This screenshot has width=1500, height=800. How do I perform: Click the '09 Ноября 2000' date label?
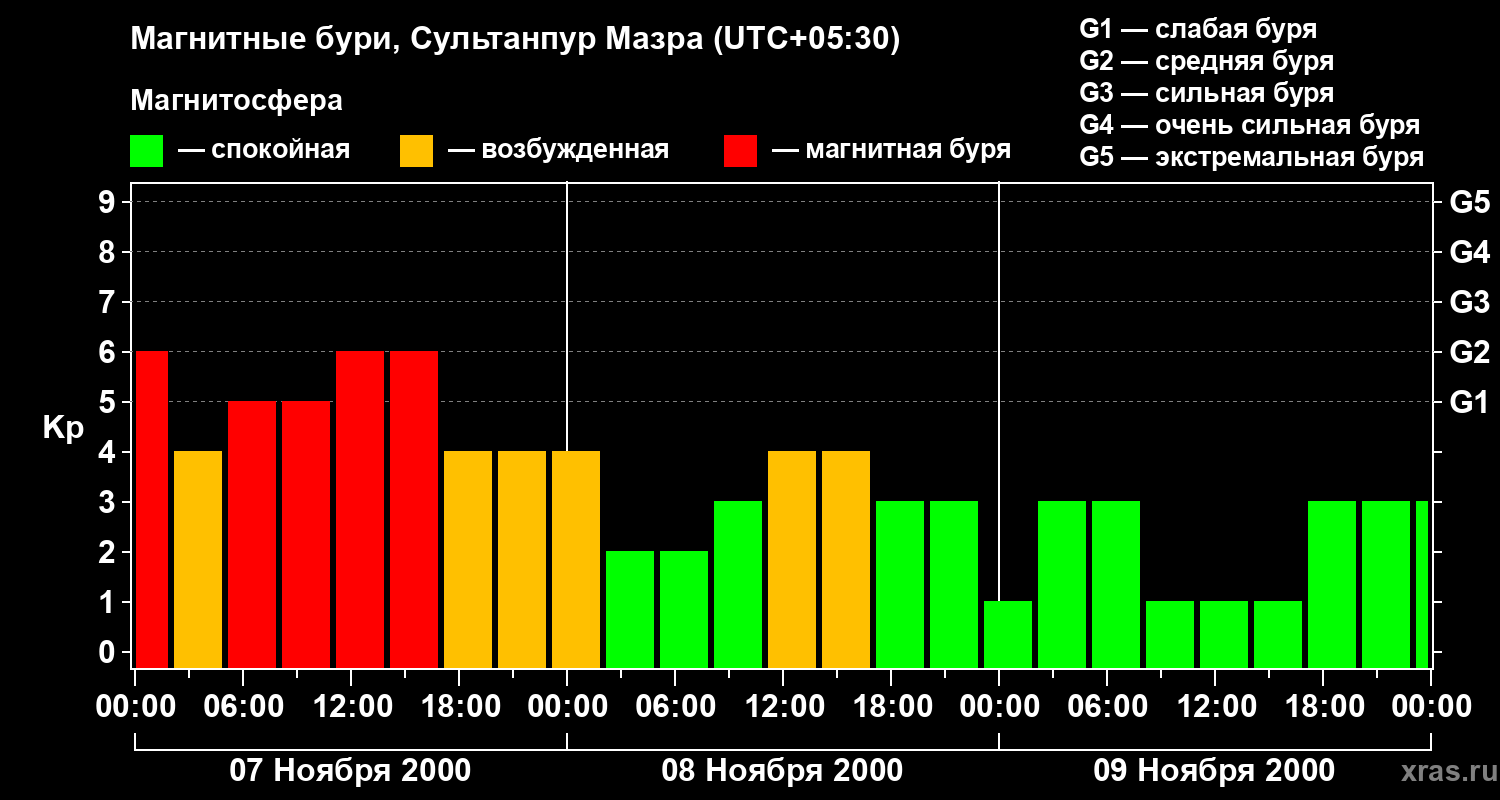coord(1214,770)
